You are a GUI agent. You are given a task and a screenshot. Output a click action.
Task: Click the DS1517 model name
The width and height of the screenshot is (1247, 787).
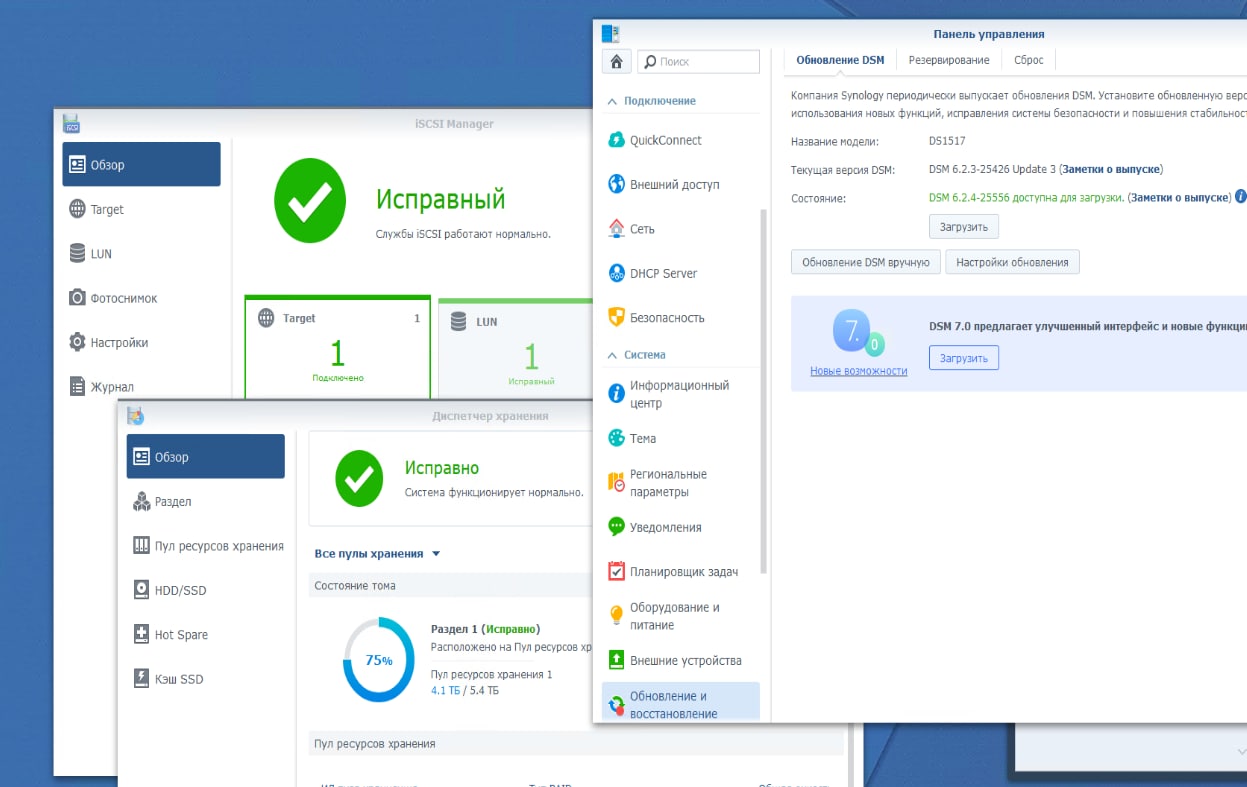click(947, 141)
